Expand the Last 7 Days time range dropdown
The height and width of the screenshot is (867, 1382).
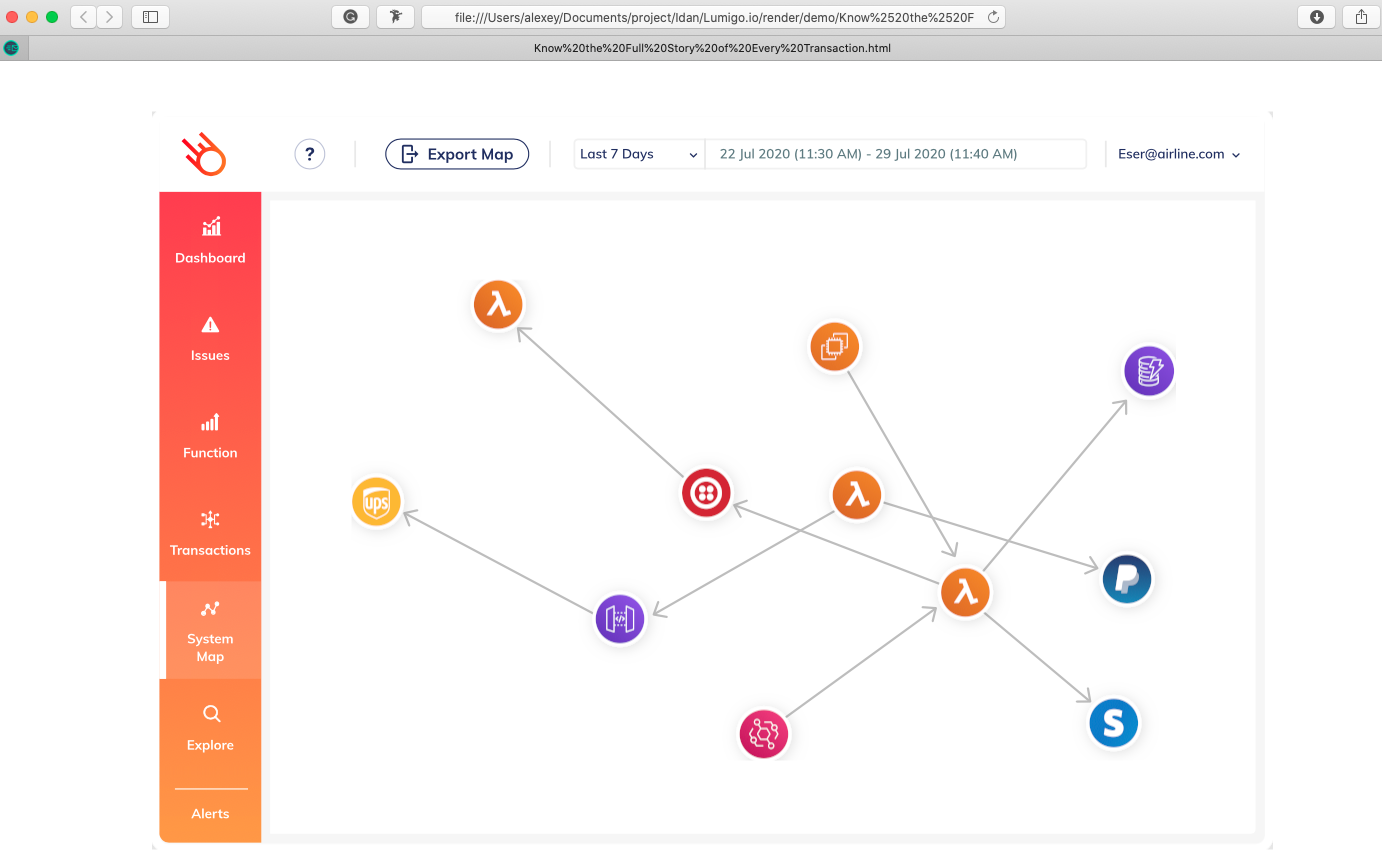coord(638,154)
